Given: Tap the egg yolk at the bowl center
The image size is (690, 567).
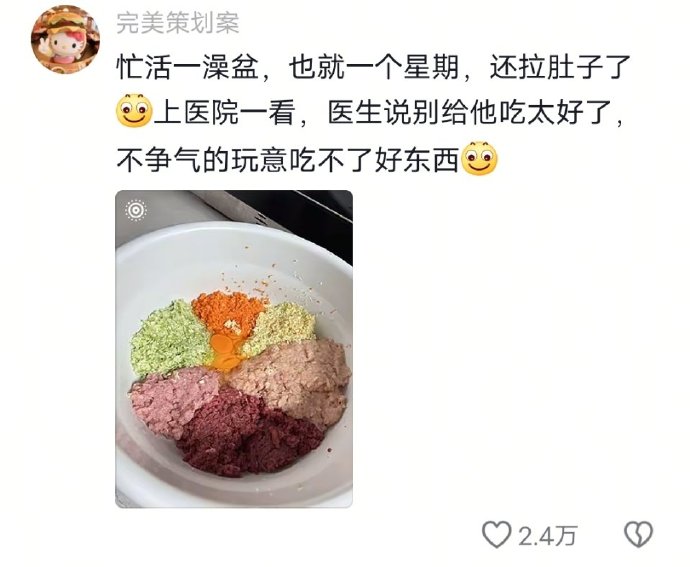Looking at the screenshot, I should (225, 352).
